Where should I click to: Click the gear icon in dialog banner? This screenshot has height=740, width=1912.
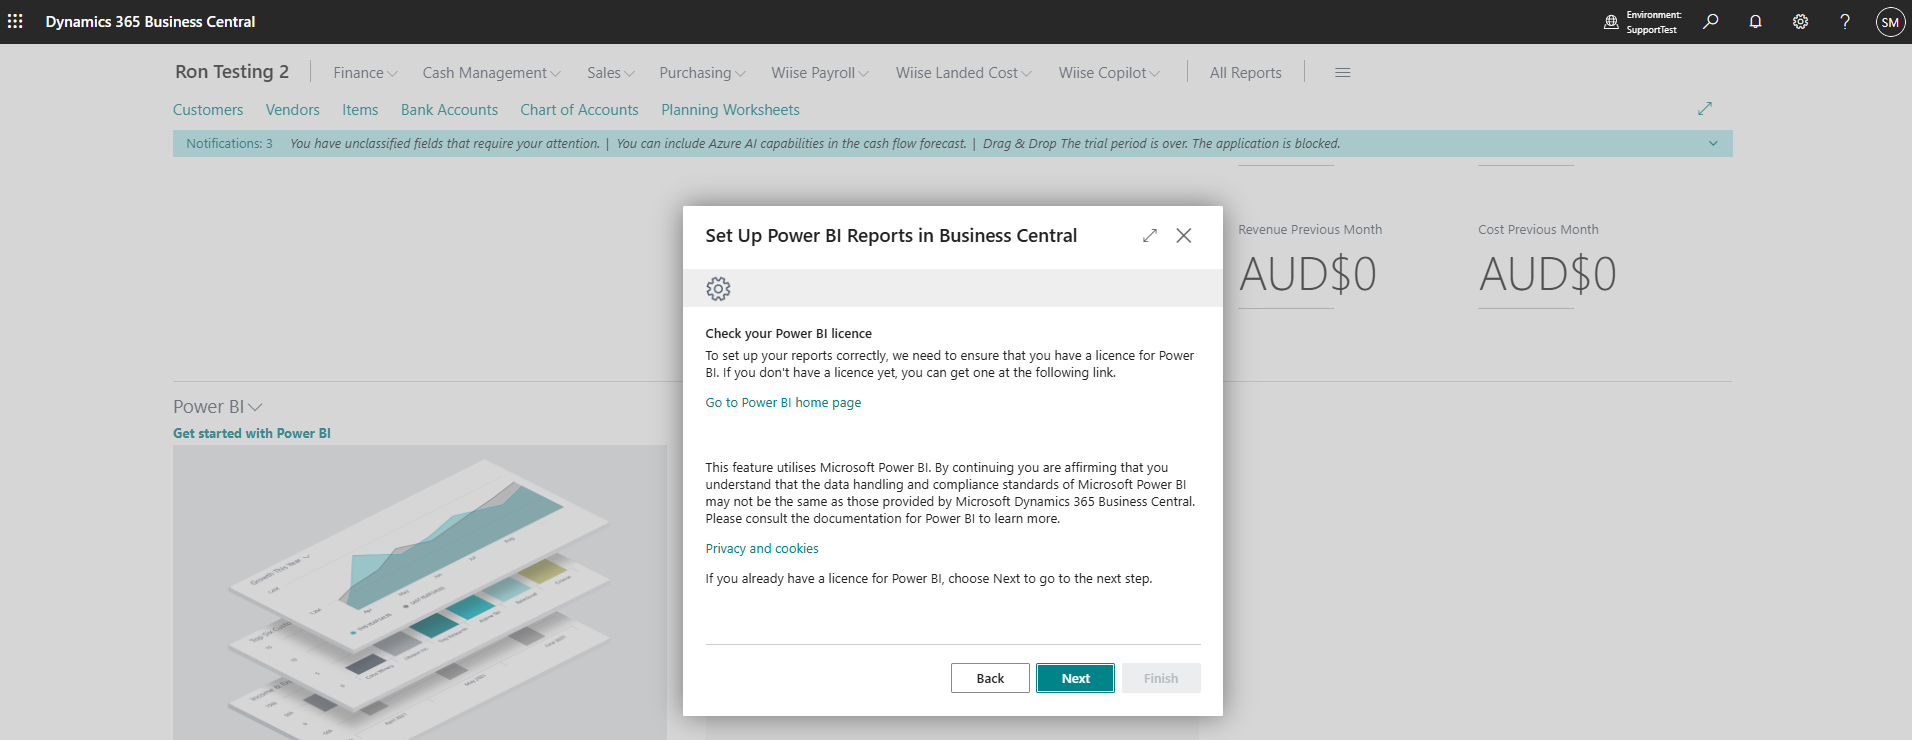click(718, 289)
